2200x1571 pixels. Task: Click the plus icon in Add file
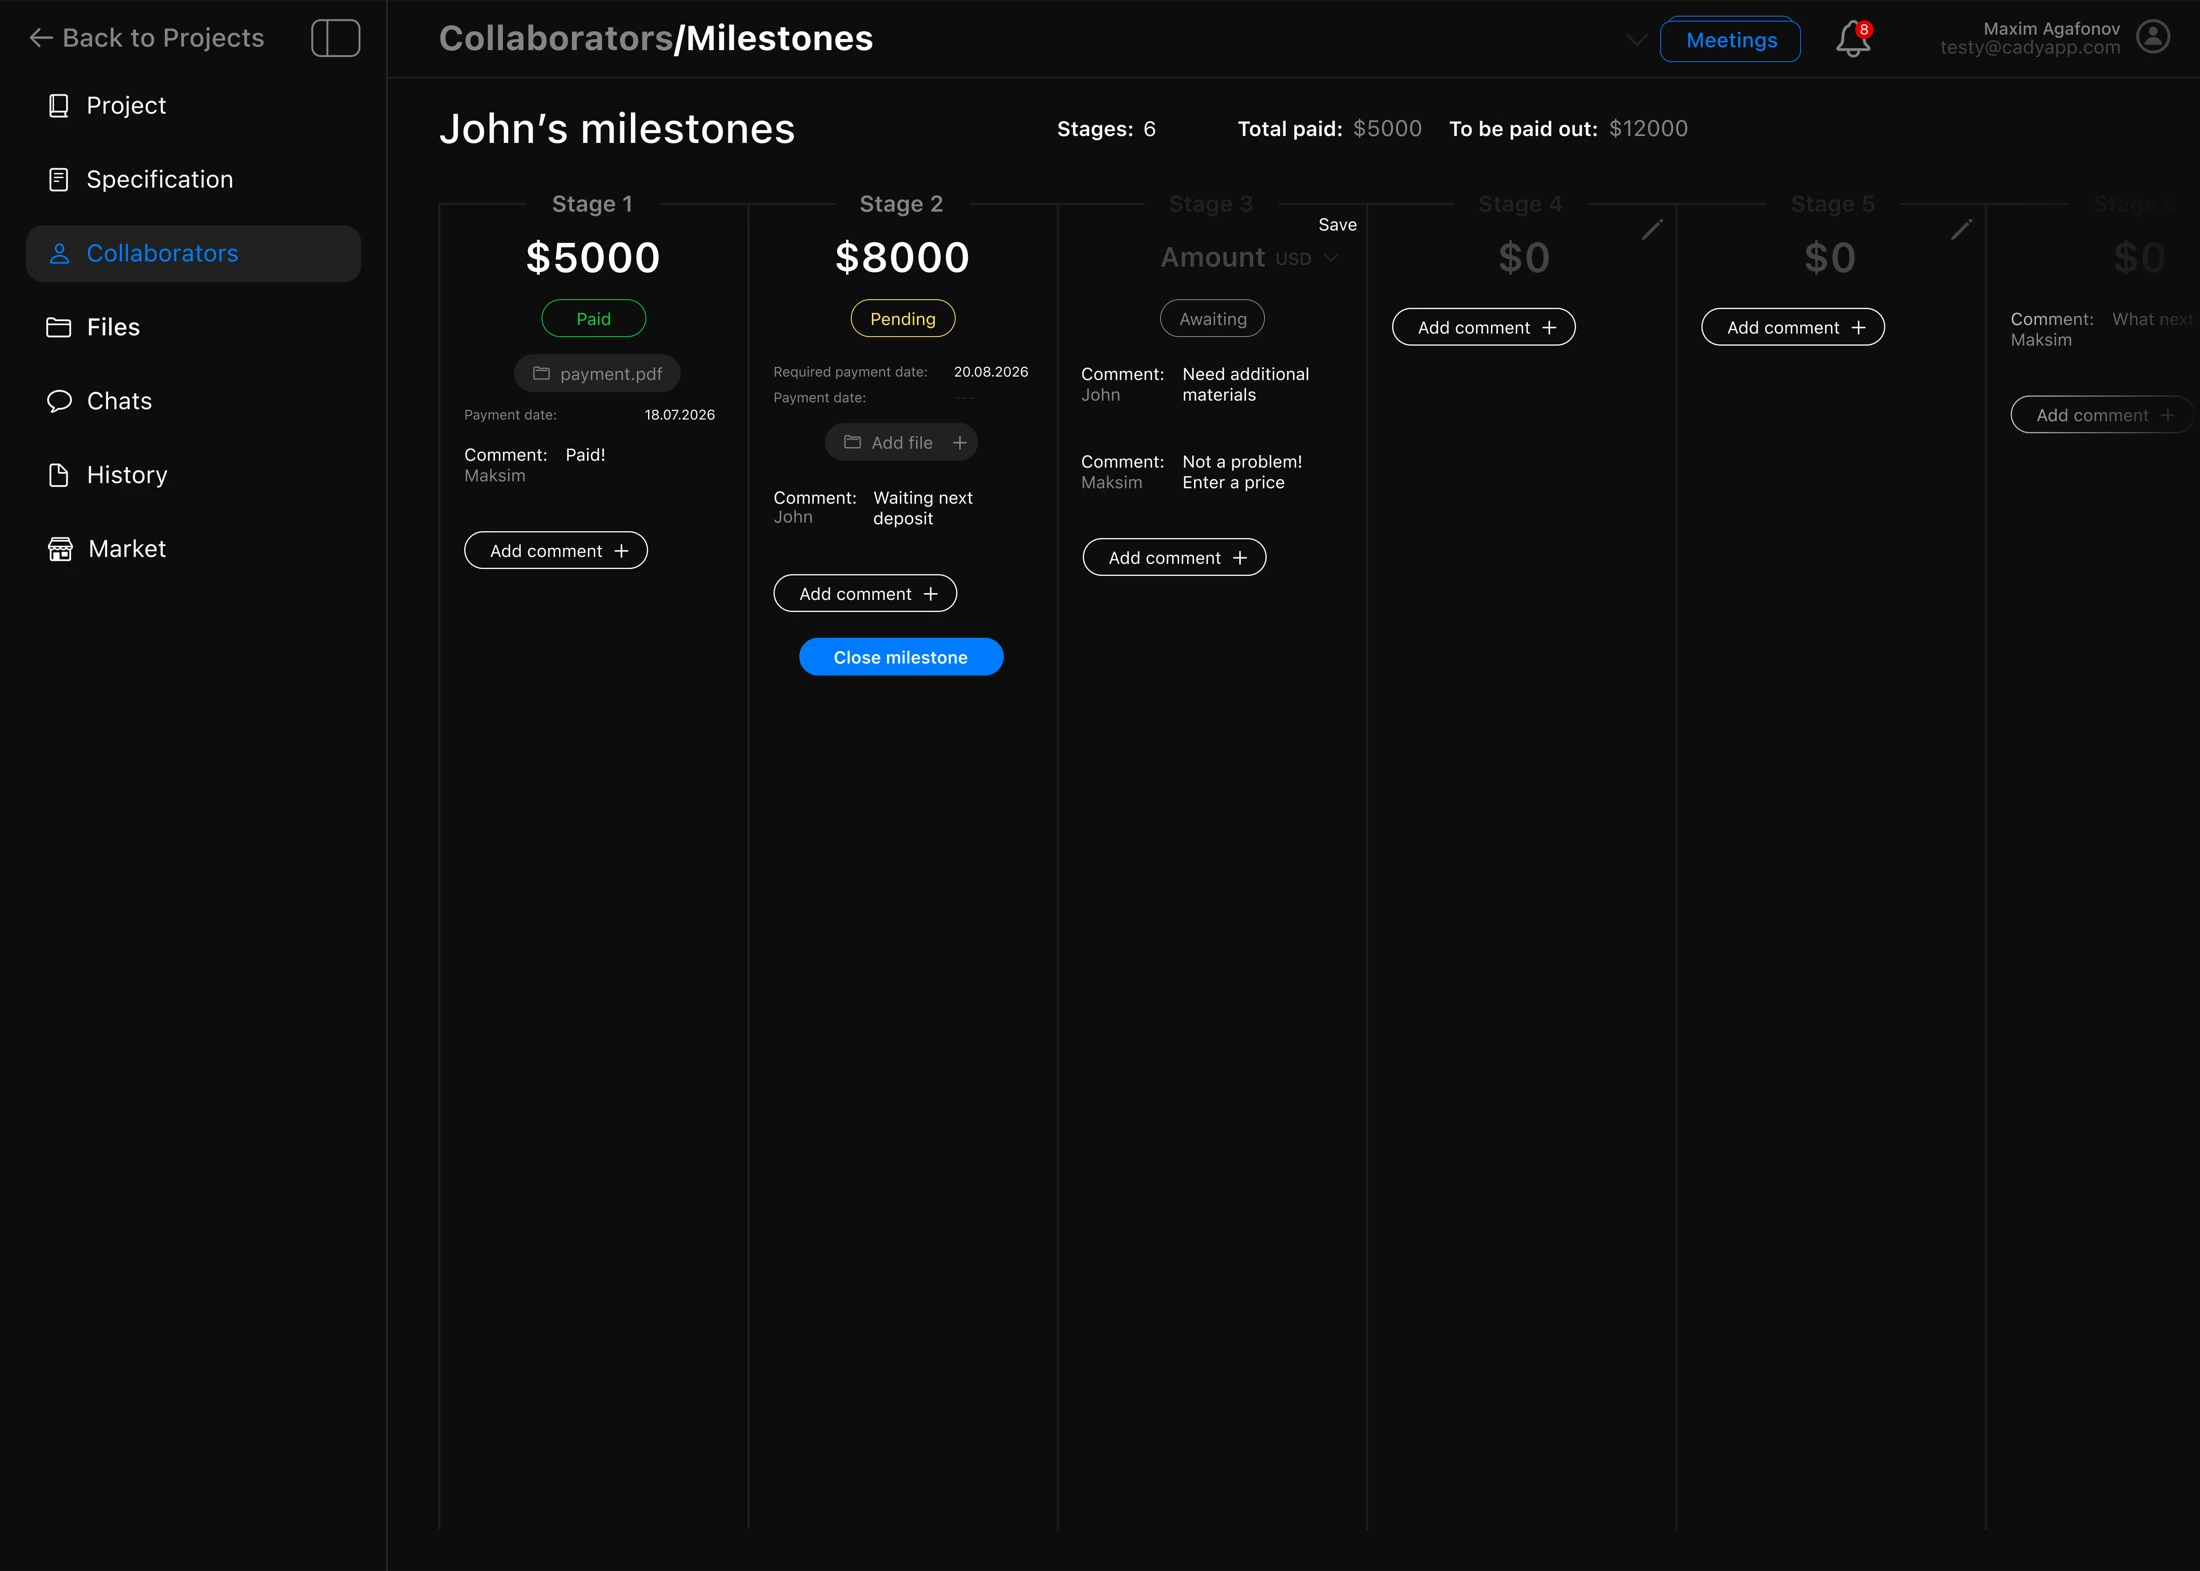point(959,442)
